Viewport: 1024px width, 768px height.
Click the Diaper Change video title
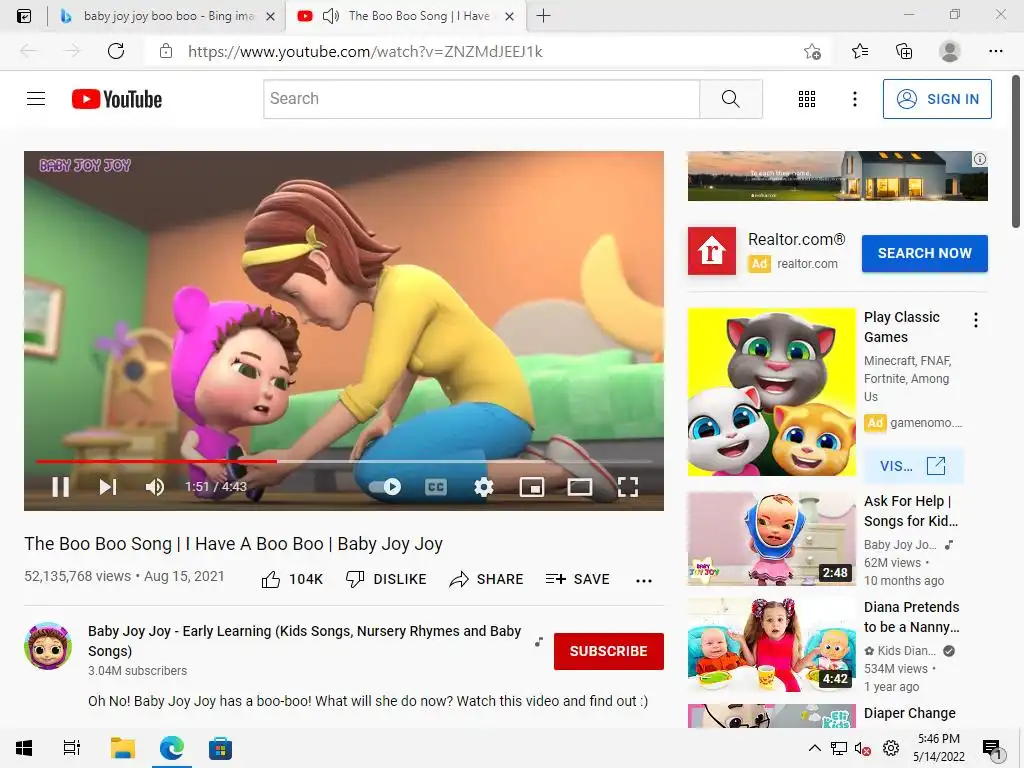910,713
